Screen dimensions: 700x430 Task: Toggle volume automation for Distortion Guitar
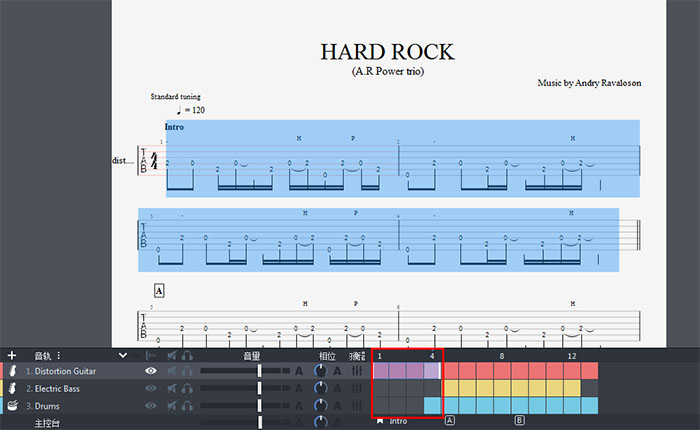(x=298, y=371)
